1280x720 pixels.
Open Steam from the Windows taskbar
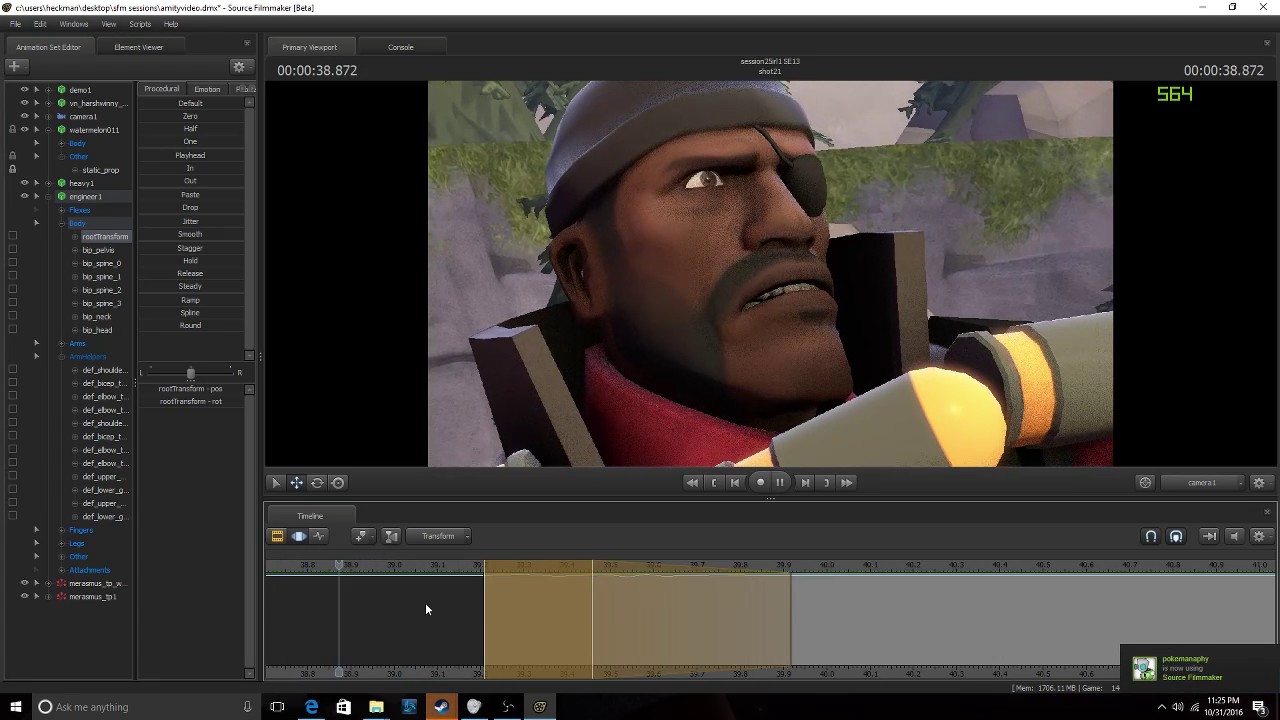click(x=441, y=707)
